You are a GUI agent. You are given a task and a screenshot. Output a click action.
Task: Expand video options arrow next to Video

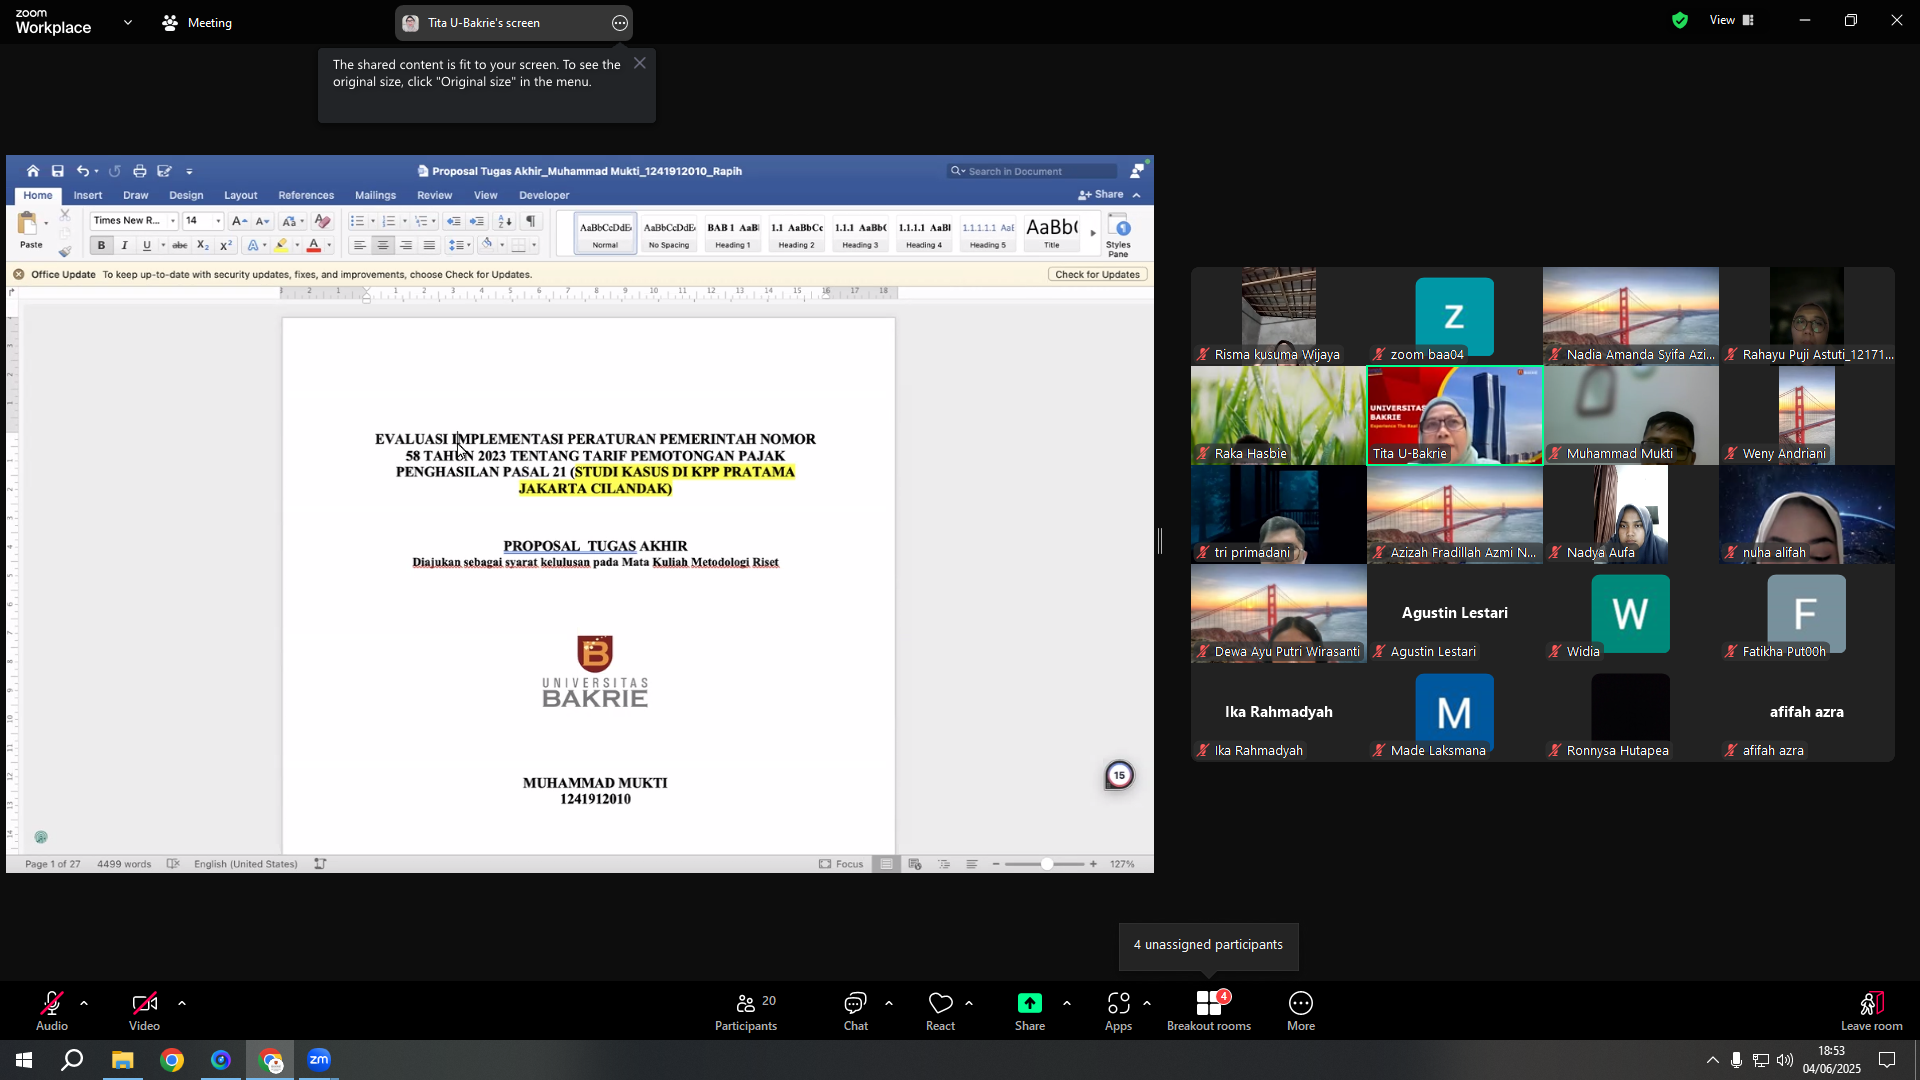point(182,1003)
